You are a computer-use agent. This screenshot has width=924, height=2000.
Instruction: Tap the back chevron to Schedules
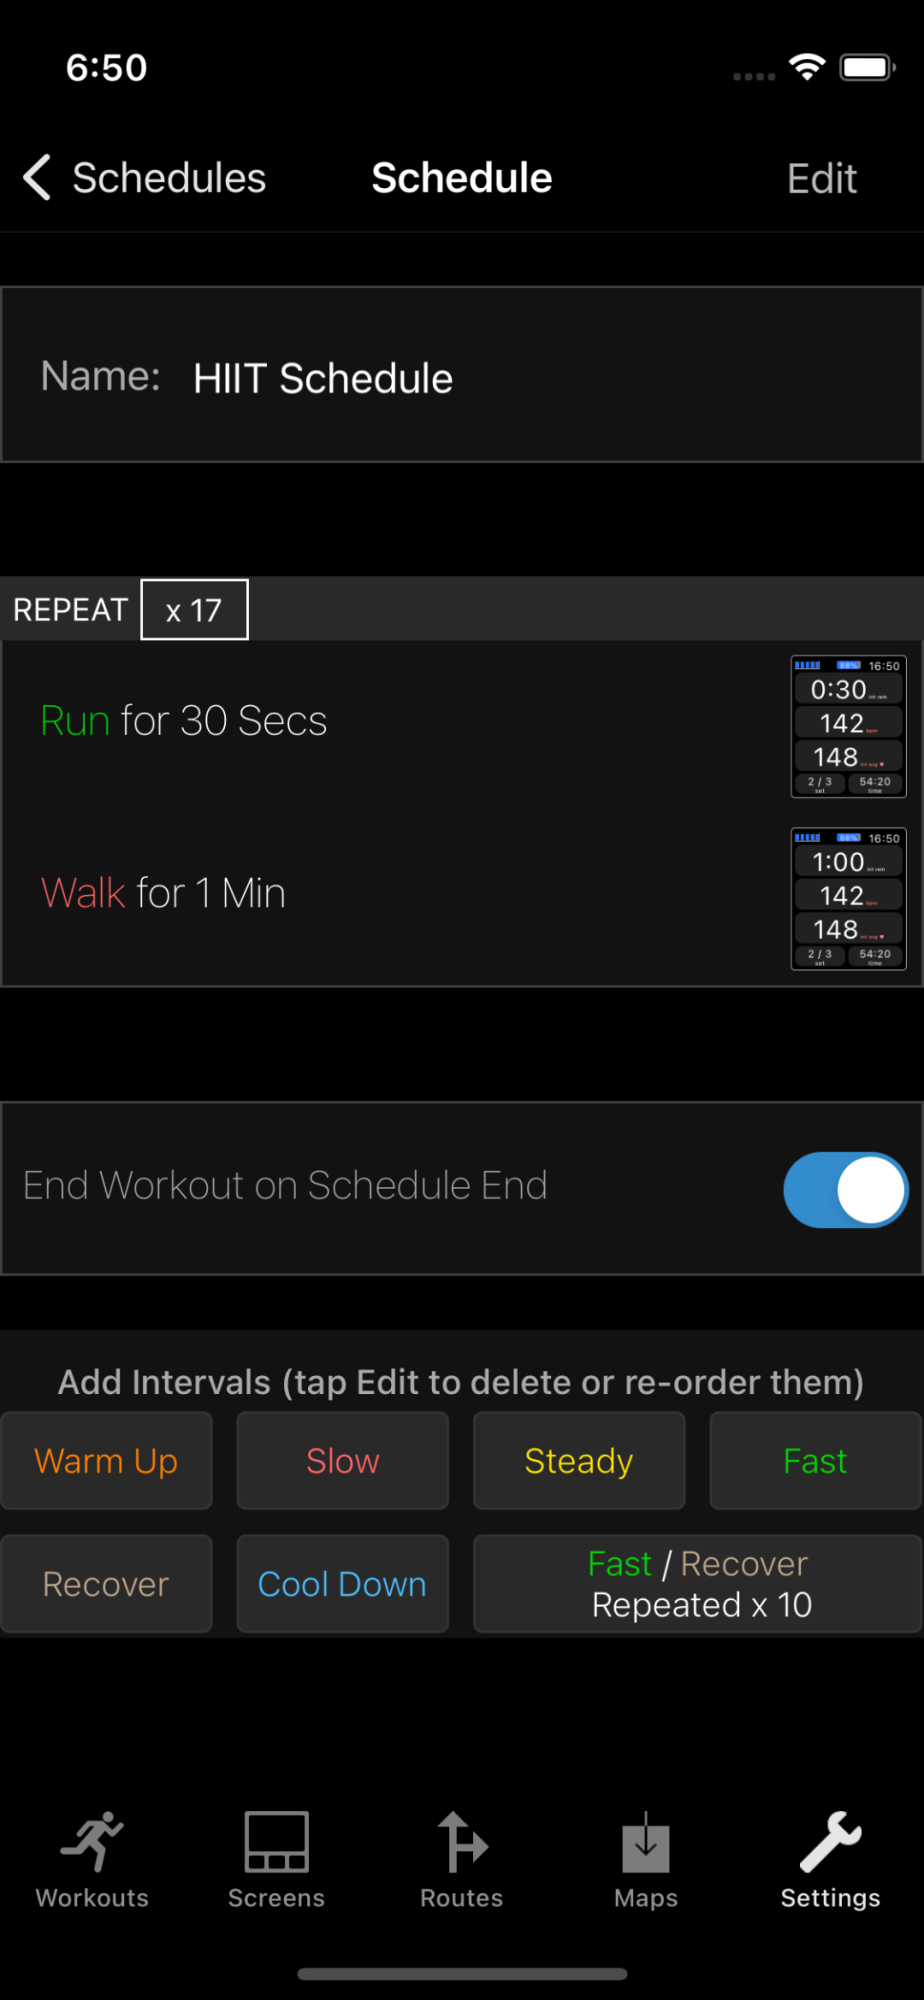pyautogui.click(x=38, y=178)
